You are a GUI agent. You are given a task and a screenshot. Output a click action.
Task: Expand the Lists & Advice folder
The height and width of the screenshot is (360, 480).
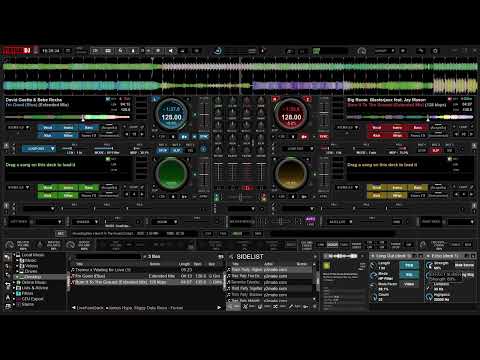(14, 288)
